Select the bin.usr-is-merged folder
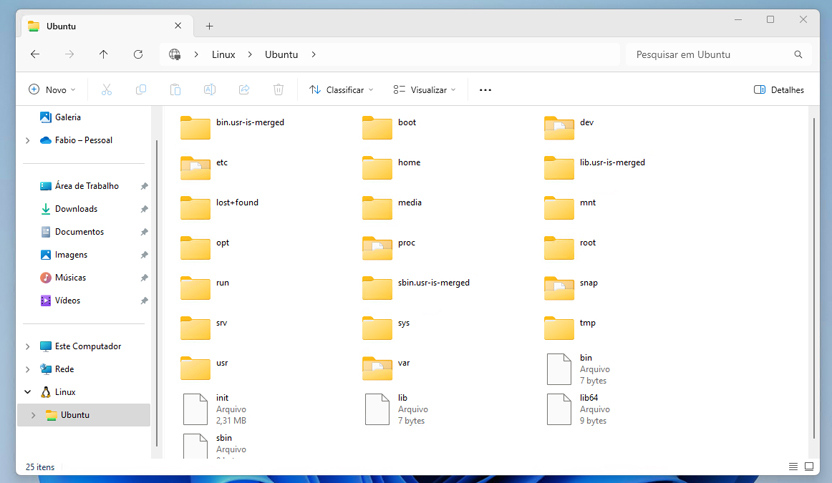This screenshot has width=832, height=483. (232, 128)
